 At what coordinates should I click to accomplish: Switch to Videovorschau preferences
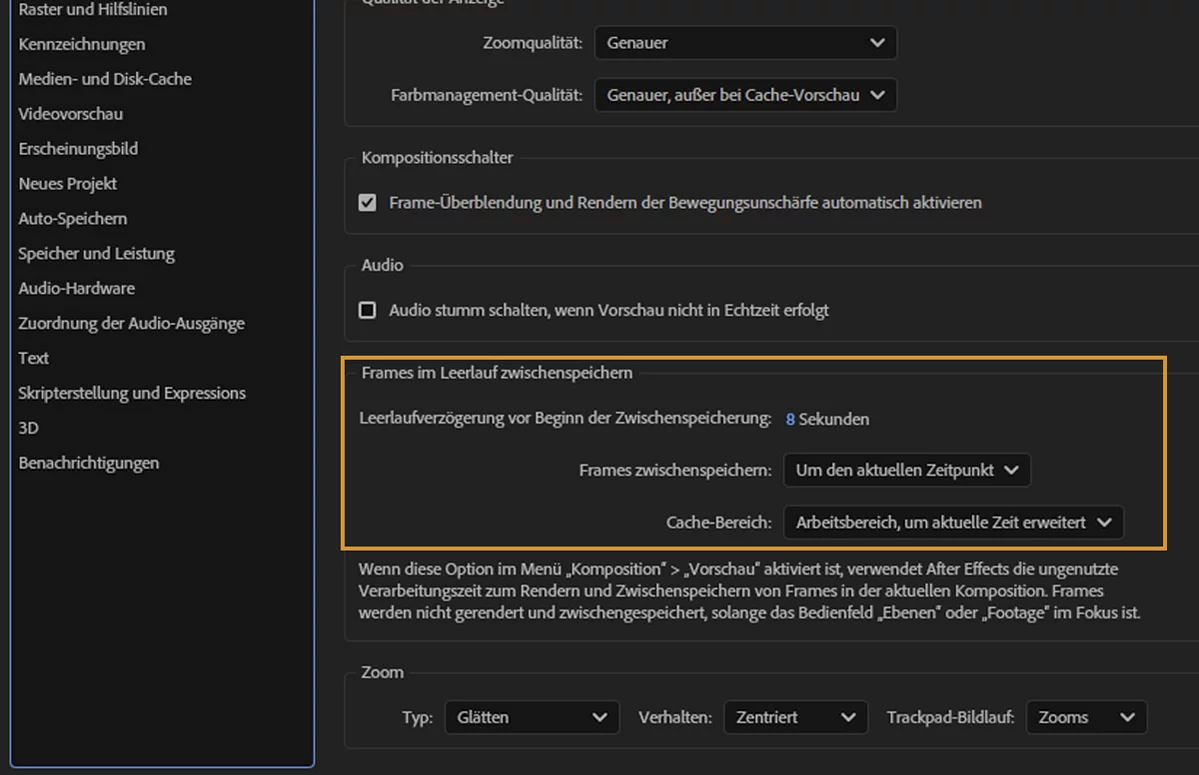pos(71,114)
